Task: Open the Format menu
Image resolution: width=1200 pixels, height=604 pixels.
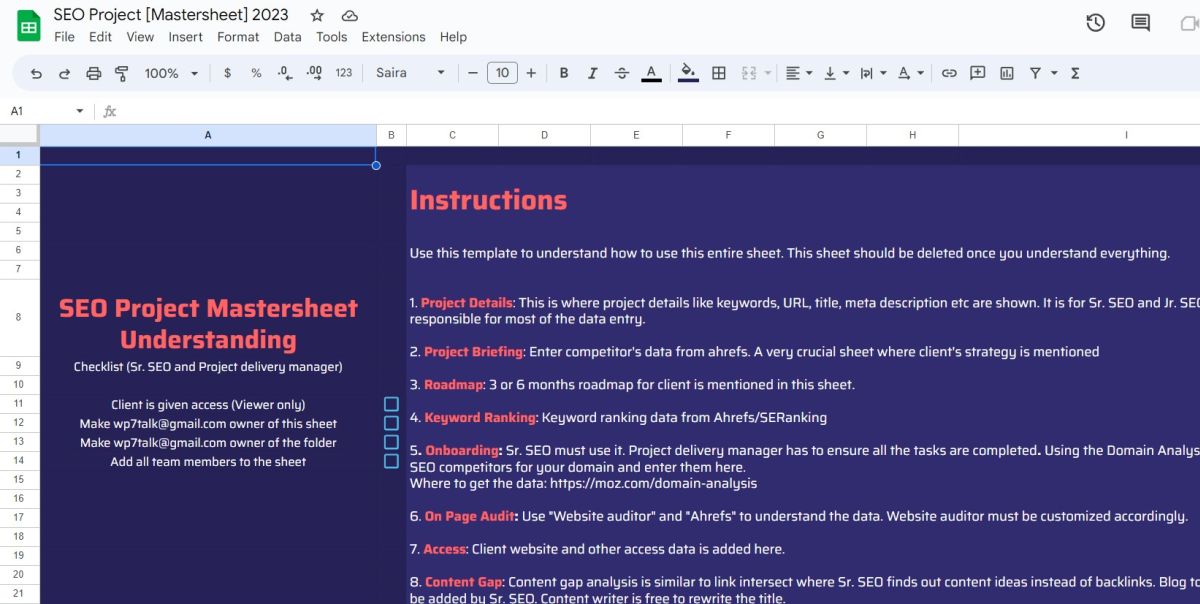Action: click(x=238, y=37)
